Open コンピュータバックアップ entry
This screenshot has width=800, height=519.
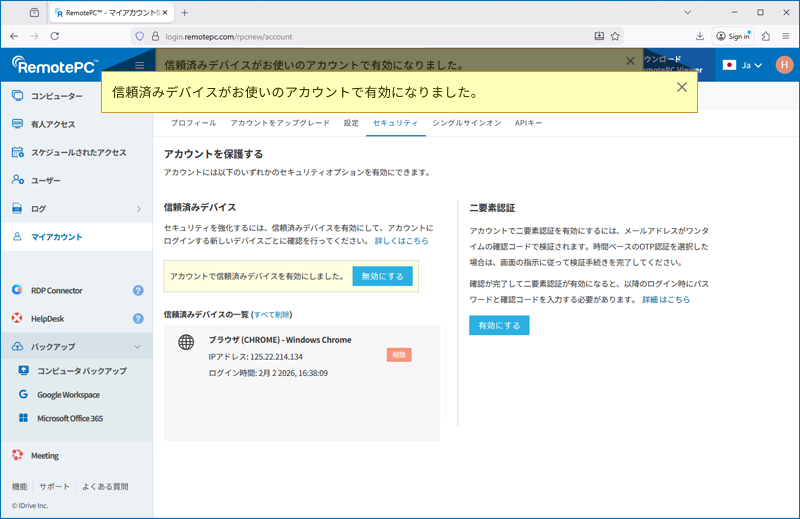click(x=82, y=371)
